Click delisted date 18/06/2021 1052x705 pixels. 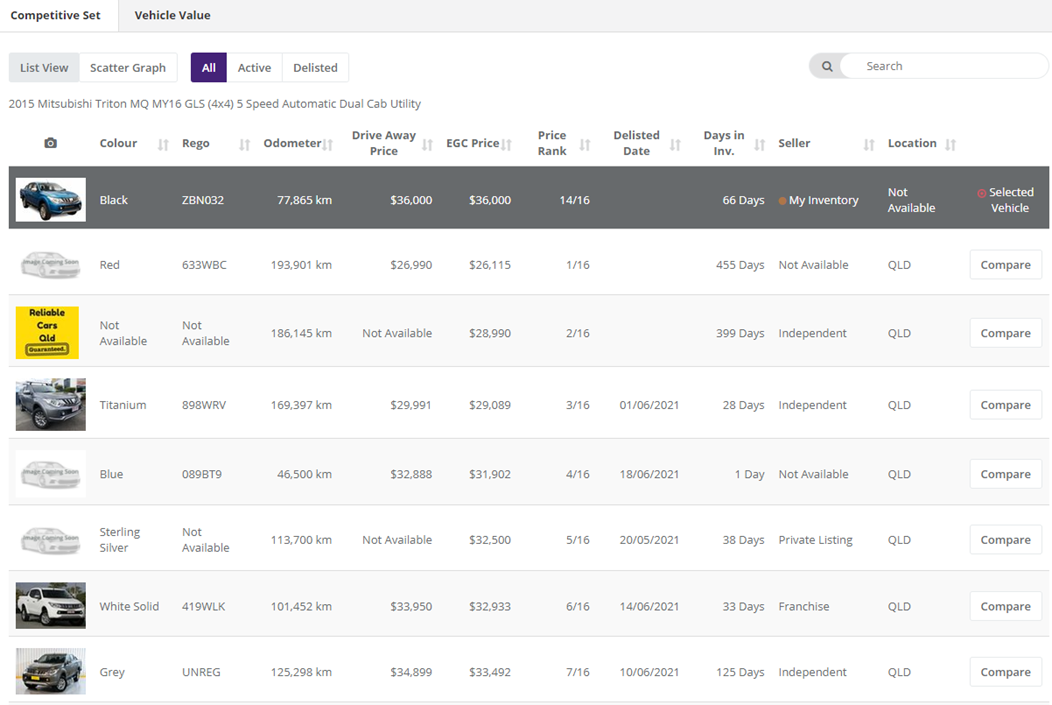pyautogui.click(x=649, y=474)
